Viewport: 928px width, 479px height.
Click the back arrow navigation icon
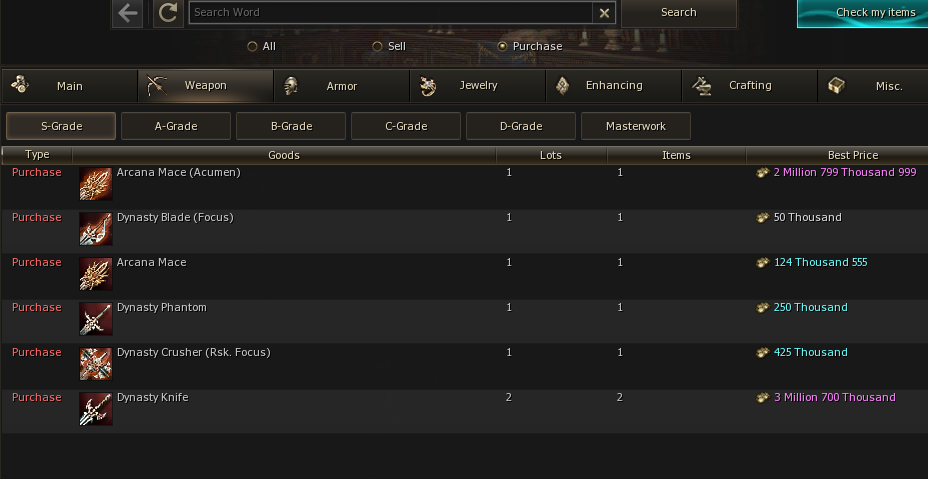(x=127, y=13)
